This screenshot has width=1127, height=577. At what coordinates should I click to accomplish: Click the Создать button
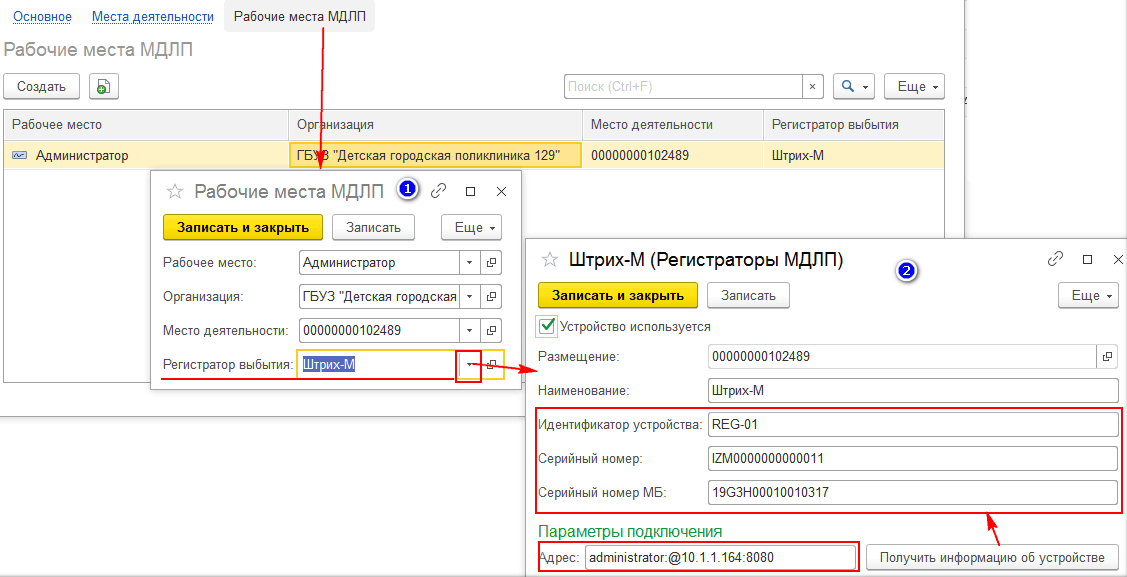click(41, 87)
